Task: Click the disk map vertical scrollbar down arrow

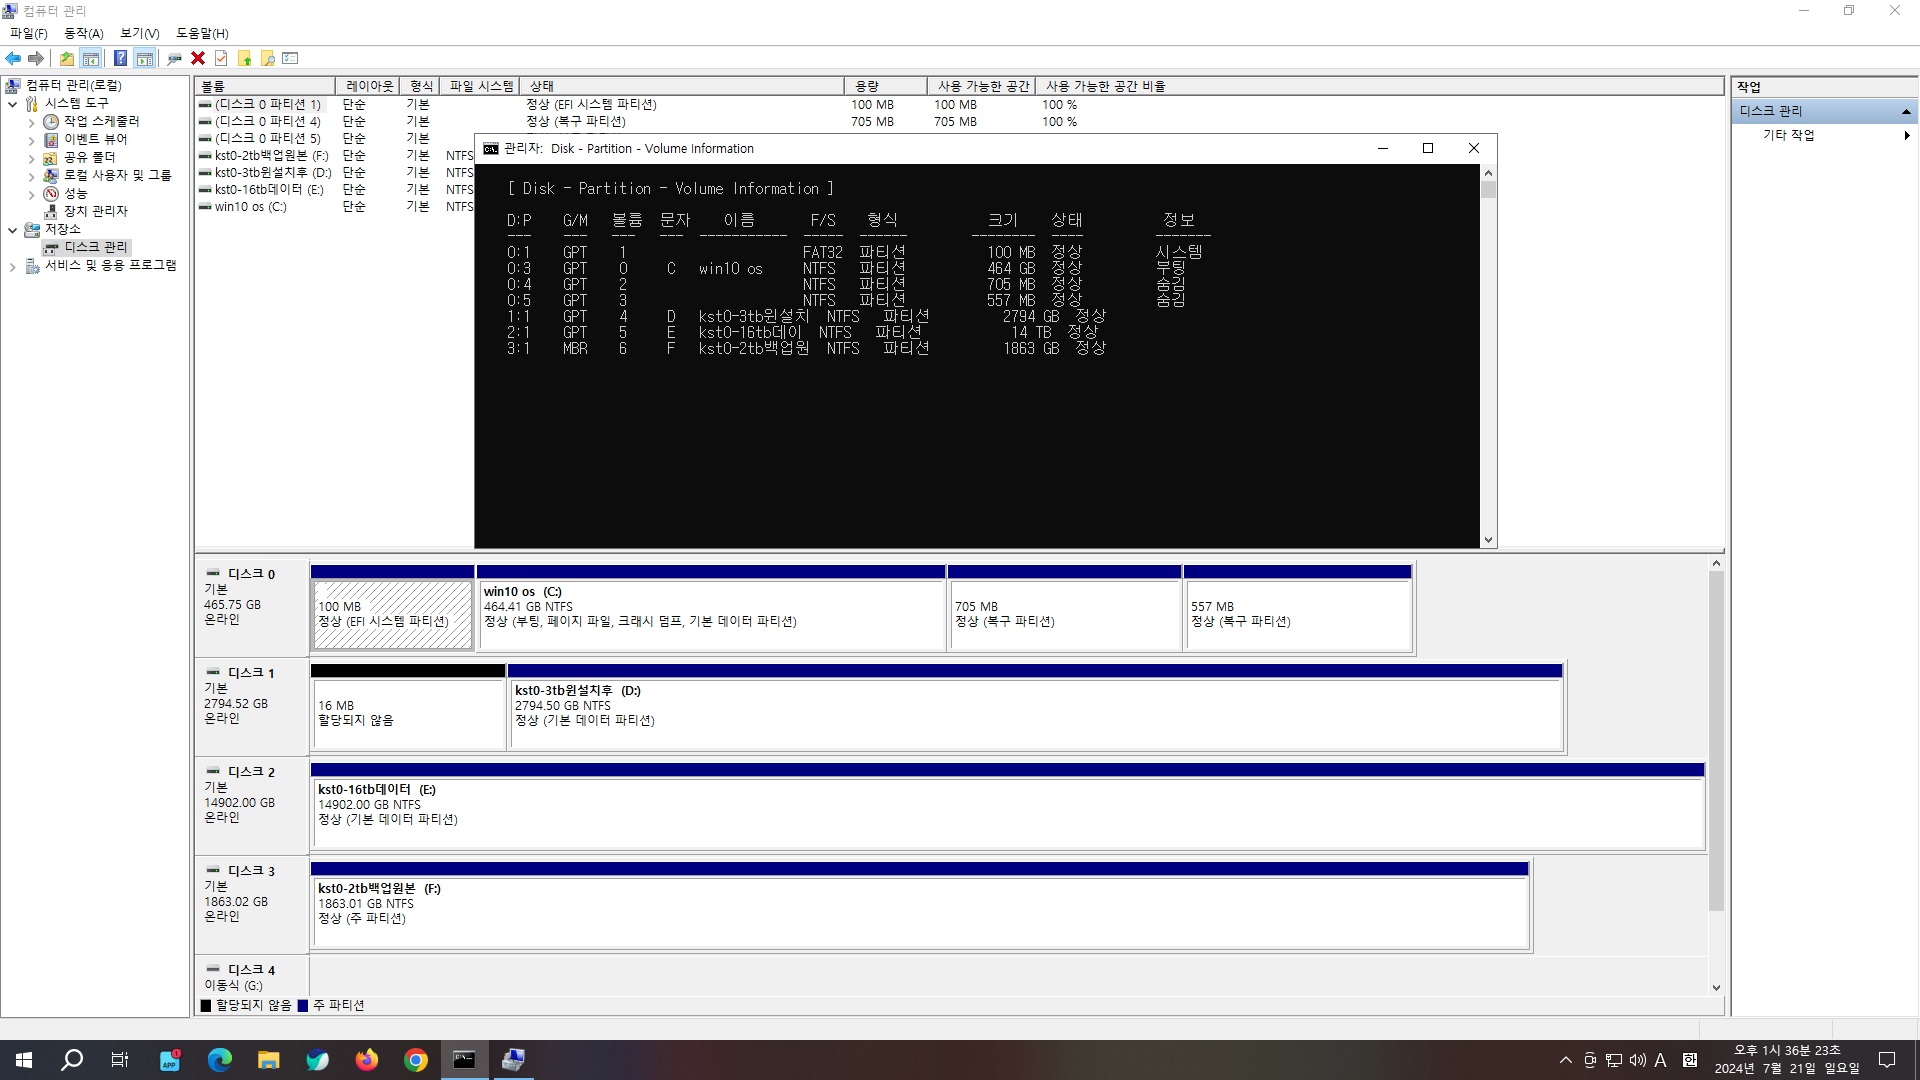Action: click(x=1716, y=988)
